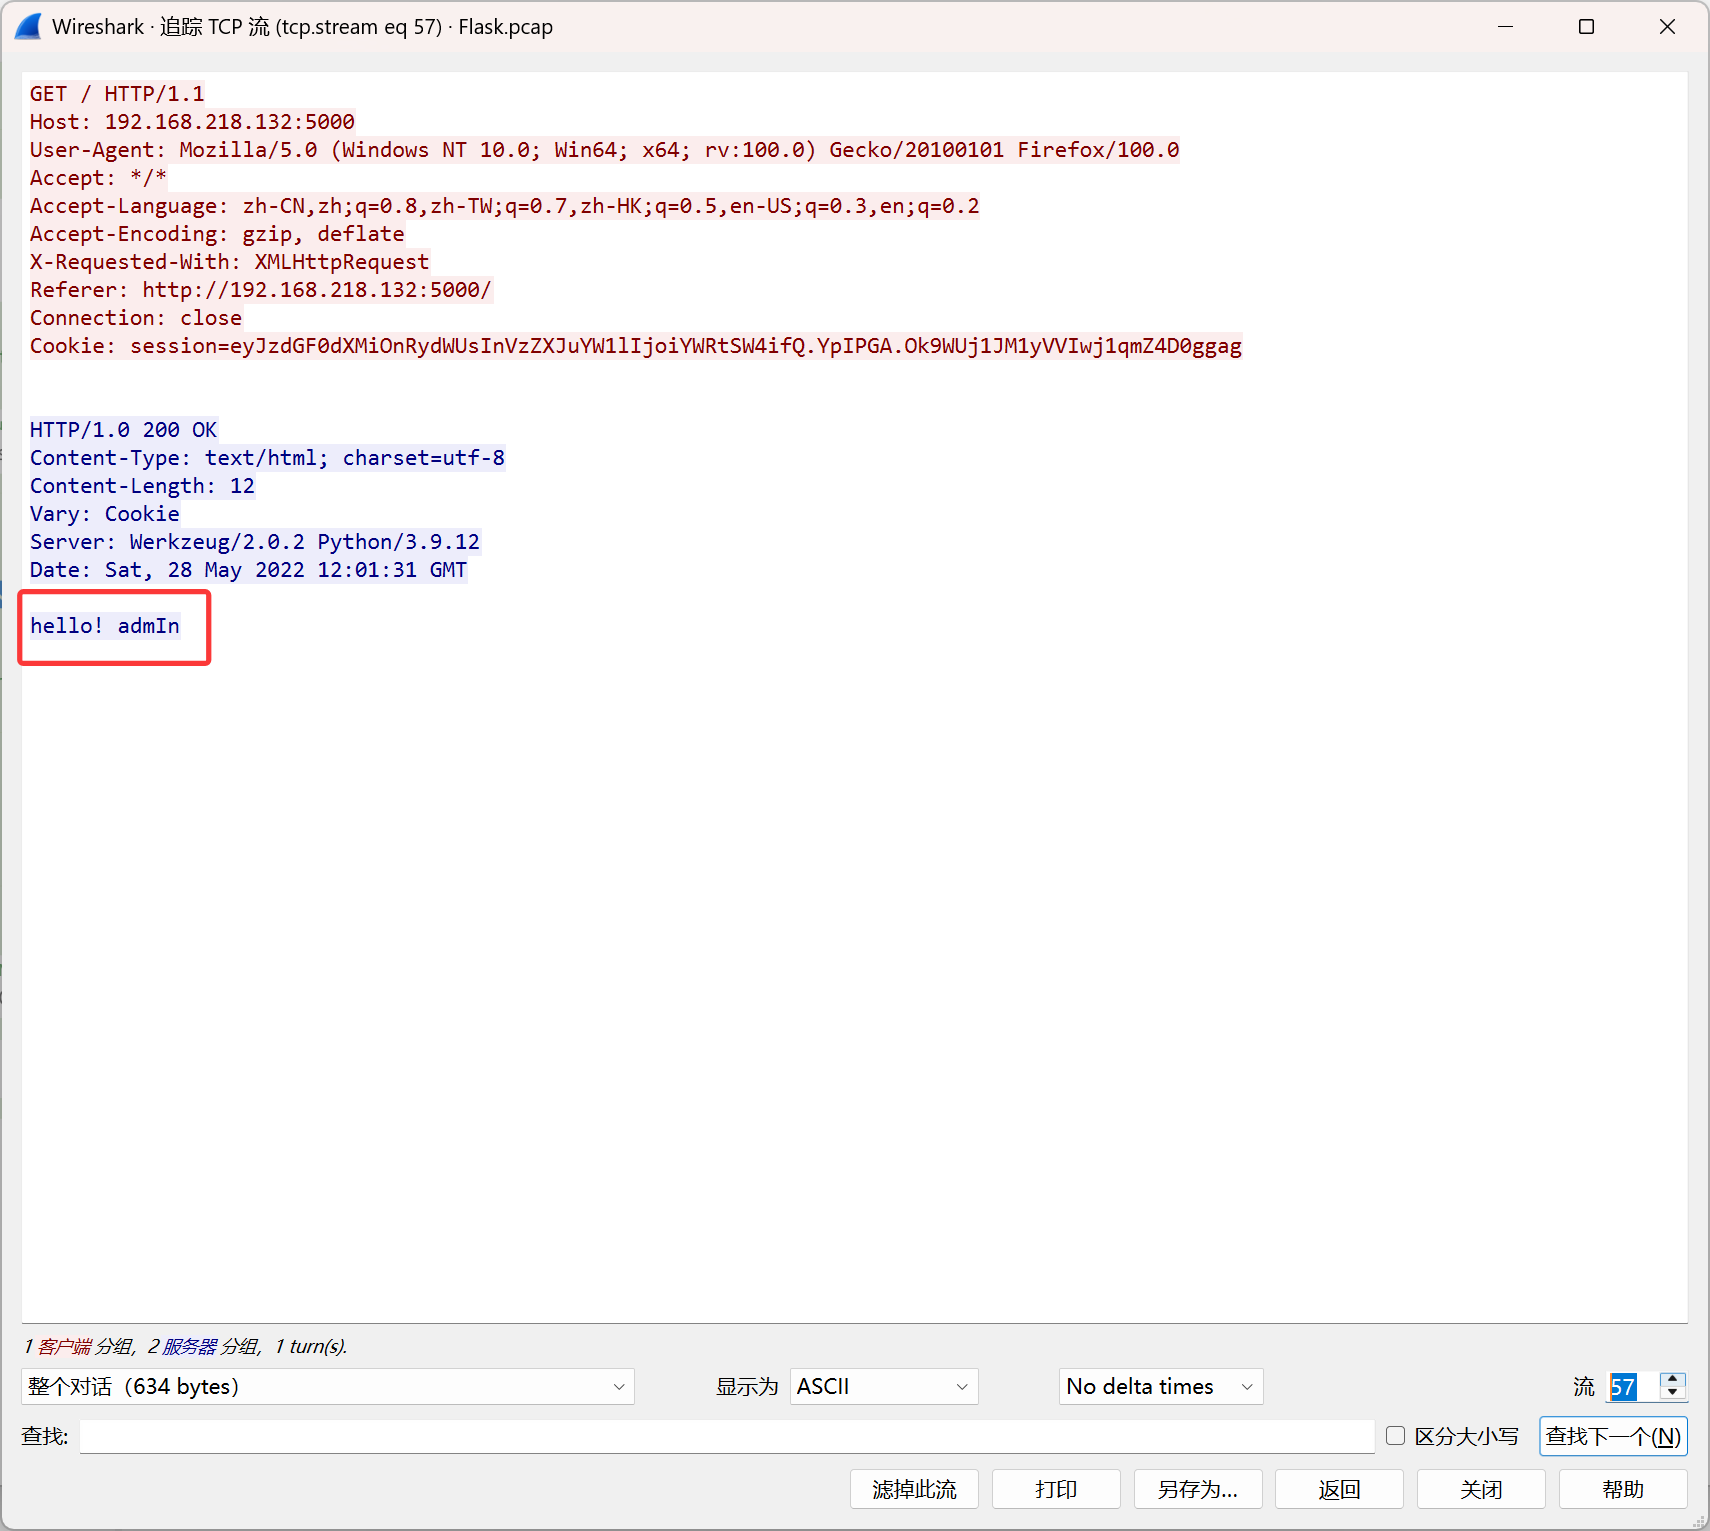Open the 整个对话 (634 bytes) conversation dropdown
Image resolution: width=1710 pixels, height=1531 pixels.
click(x=328, y=1387)
